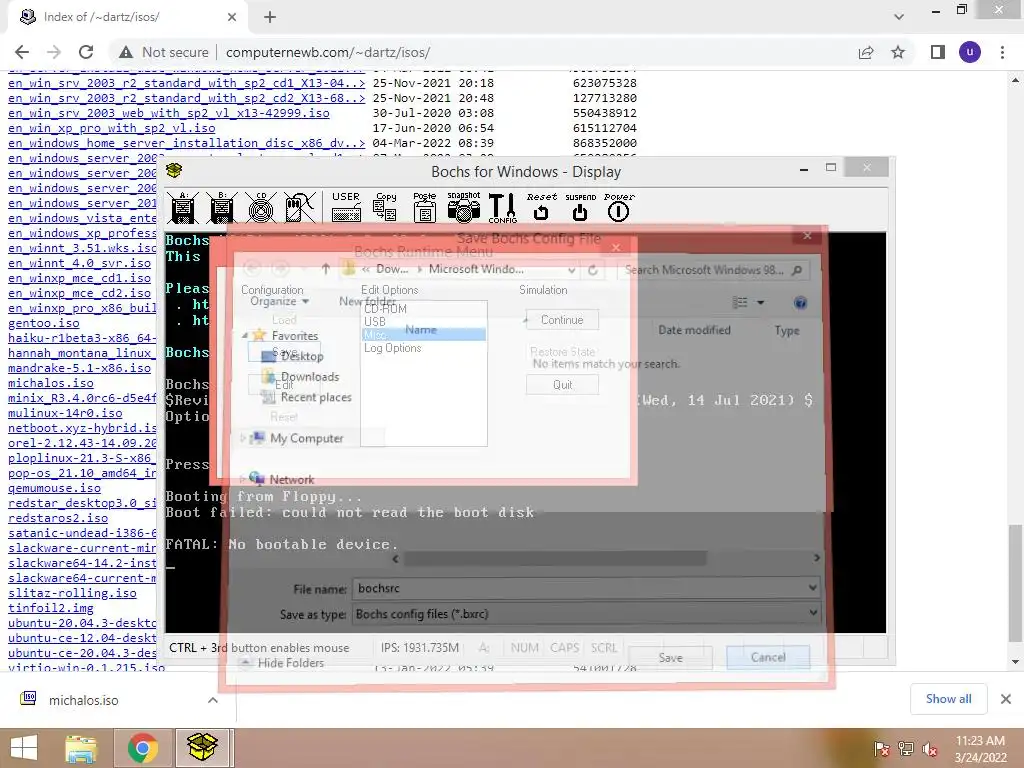Open a new Chrome tab
The height and width of the screenshot is (768, 1024).
click(x=270, y=17)
